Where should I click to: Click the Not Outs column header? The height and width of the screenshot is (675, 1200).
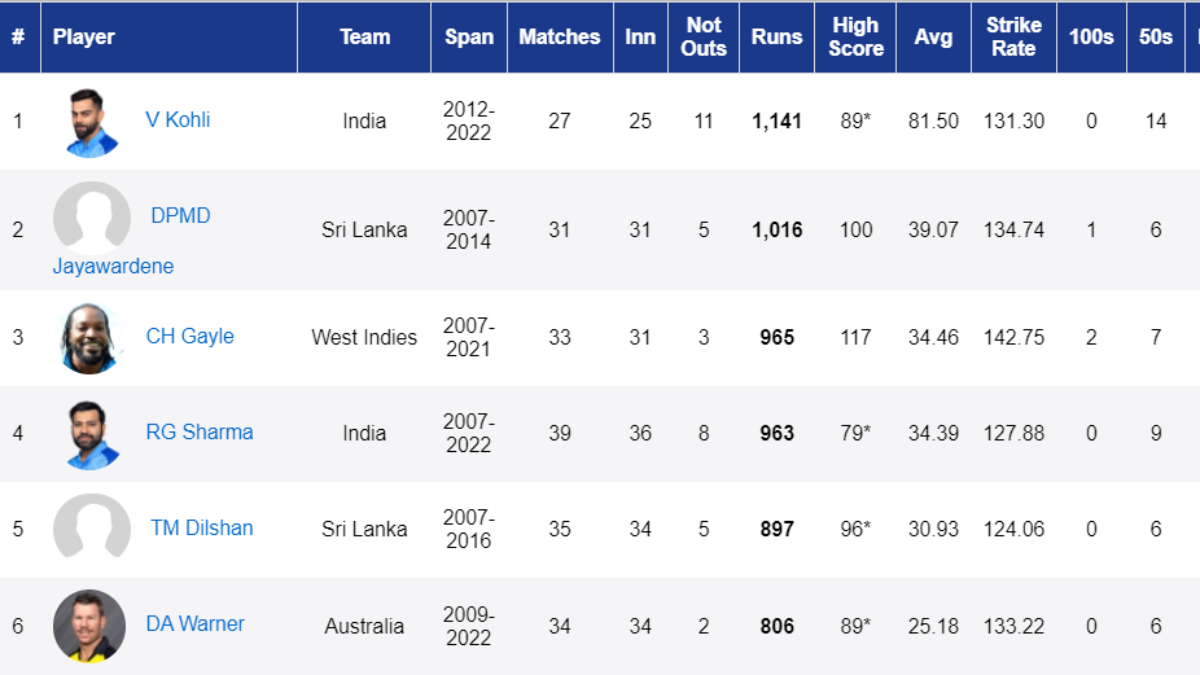pyautogui.click(x=703, y=37)
